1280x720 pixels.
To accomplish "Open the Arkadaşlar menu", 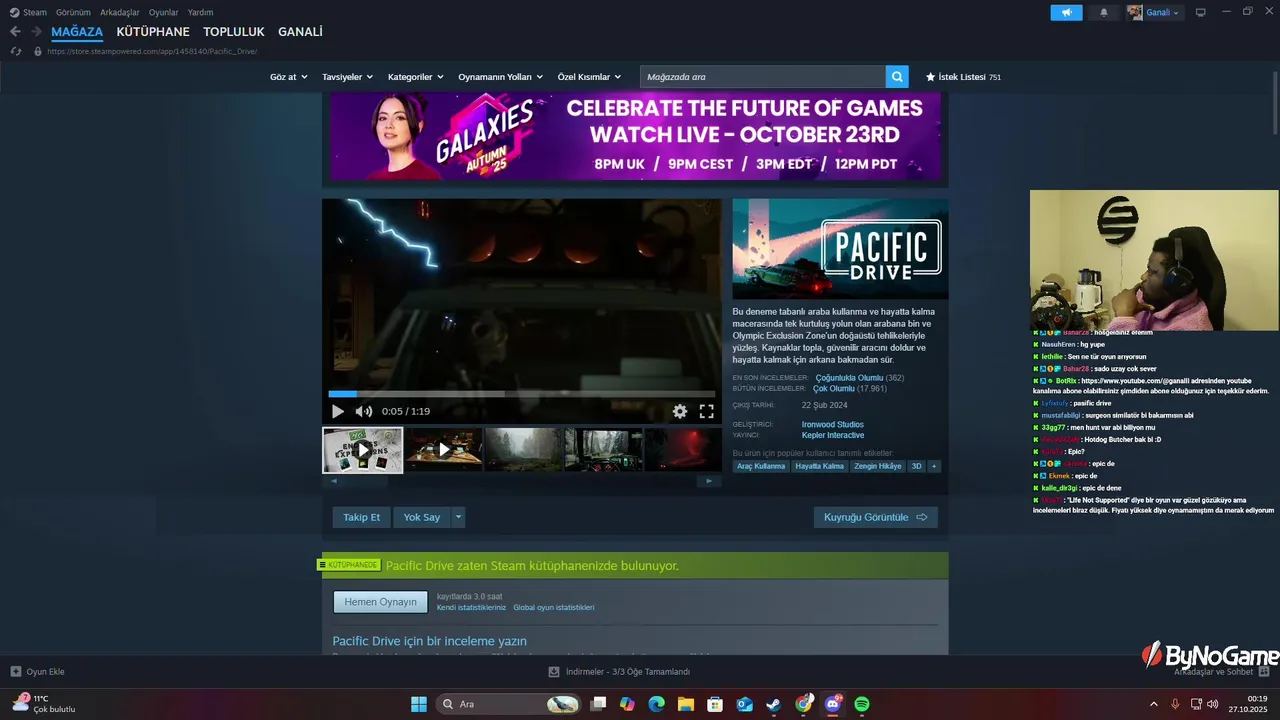I will 120,12.
